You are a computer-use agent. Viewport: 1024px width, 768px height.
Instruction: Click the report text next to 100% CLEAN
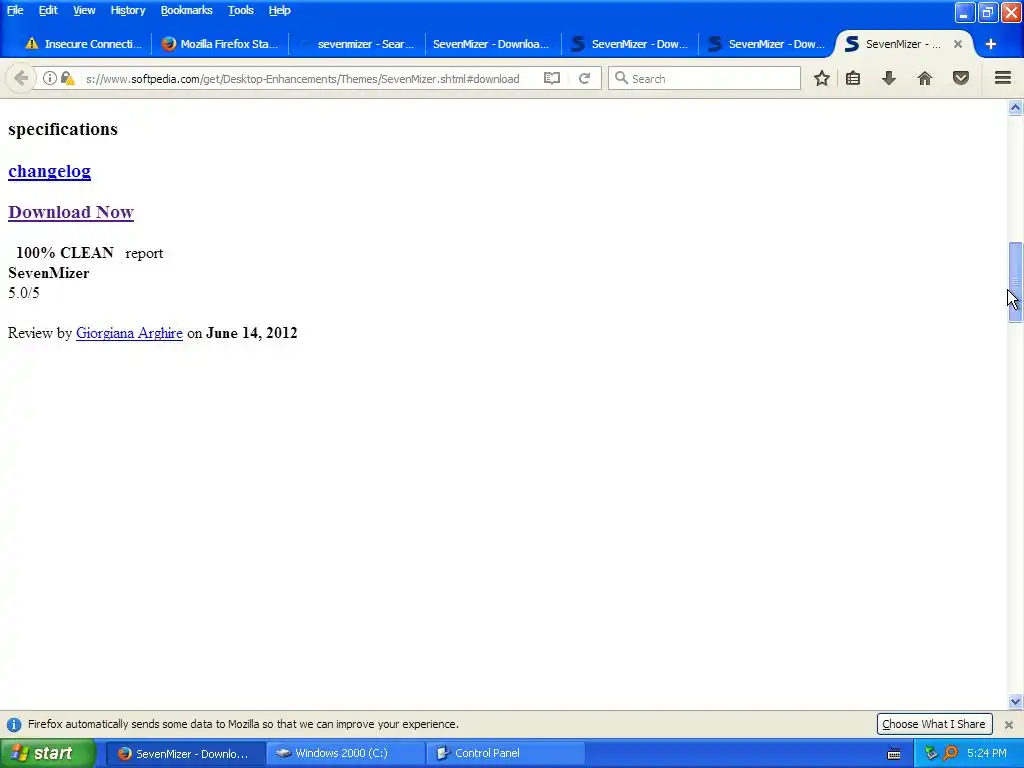(x=144, y=253)
